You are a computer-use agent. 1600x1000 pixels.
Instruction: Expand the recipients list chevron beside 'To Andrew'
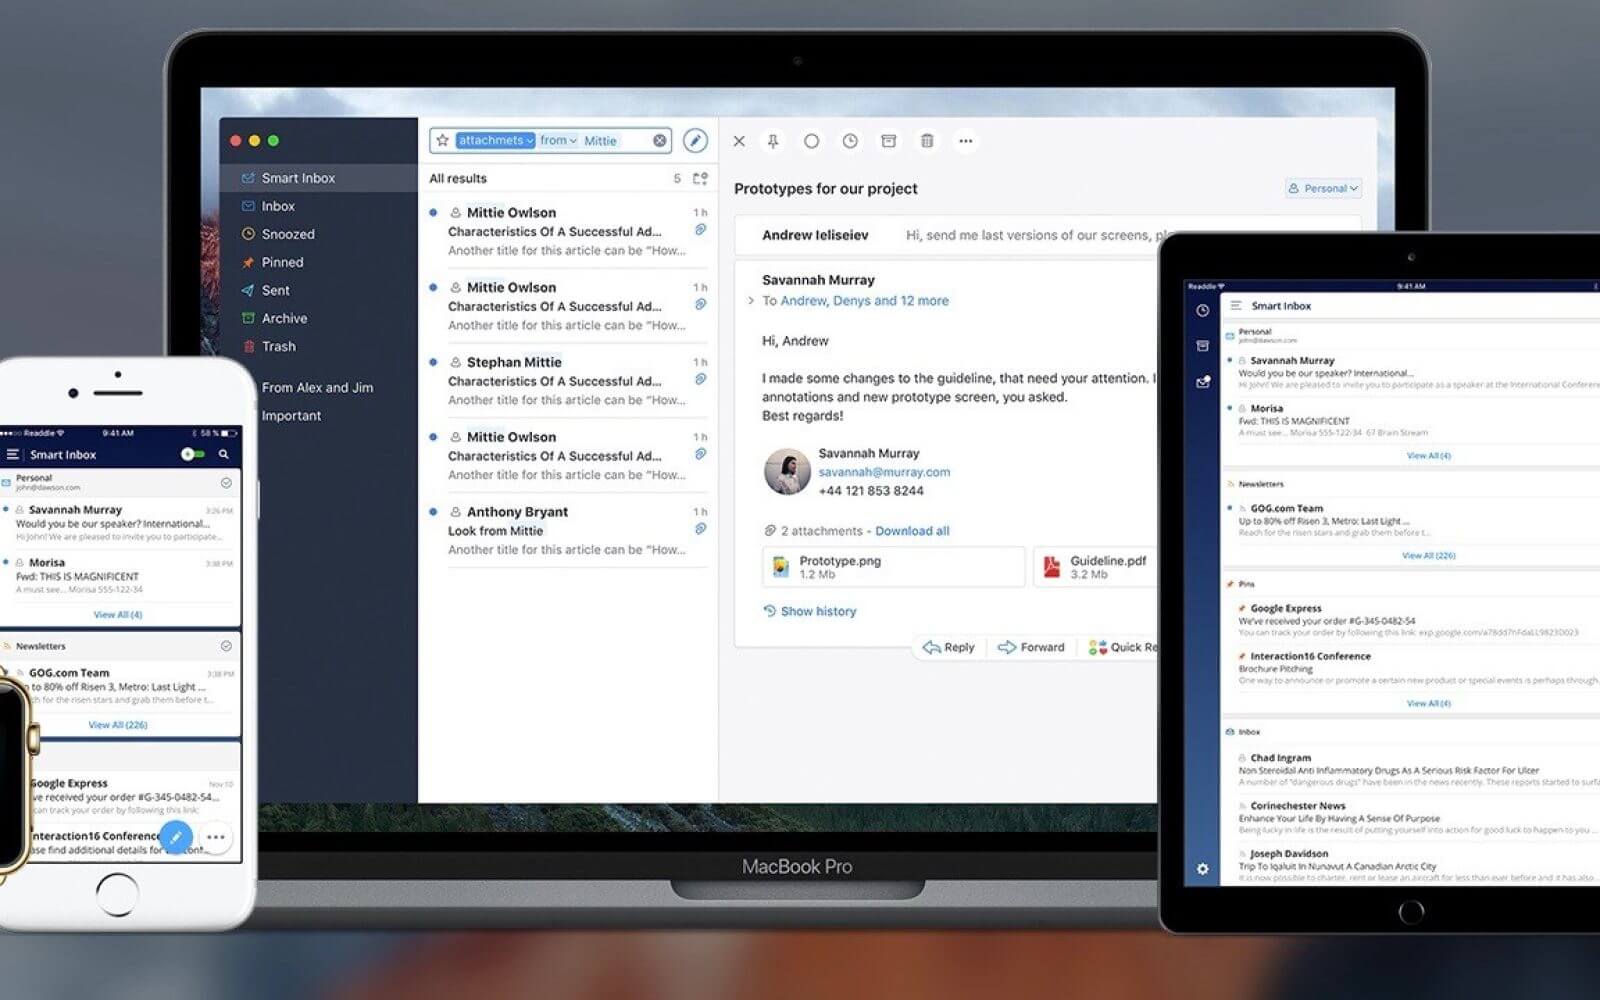[751, 300]
